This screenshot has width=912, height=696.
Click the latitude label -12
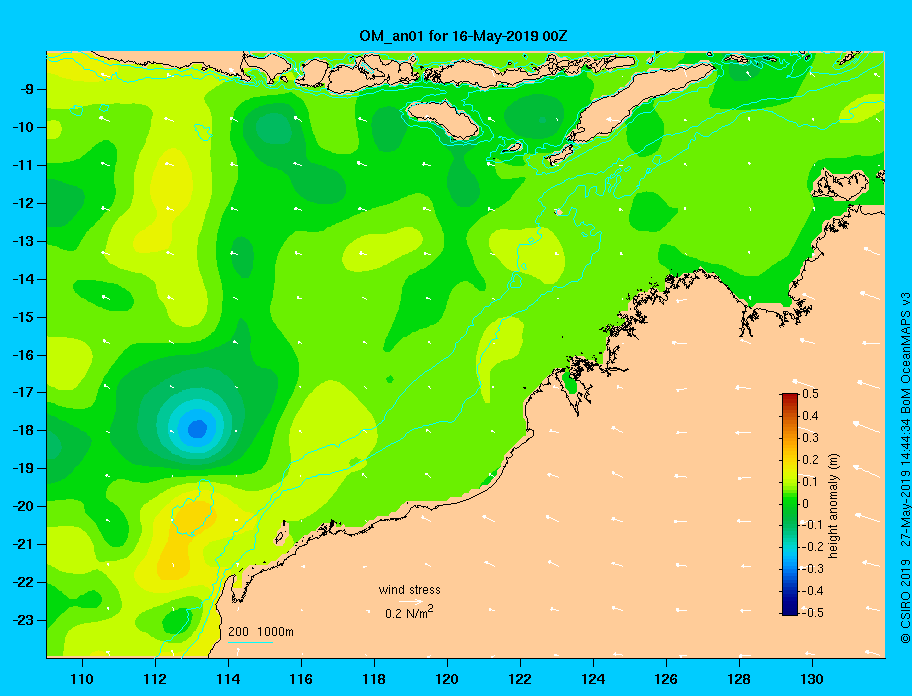[x=23, y=204]
